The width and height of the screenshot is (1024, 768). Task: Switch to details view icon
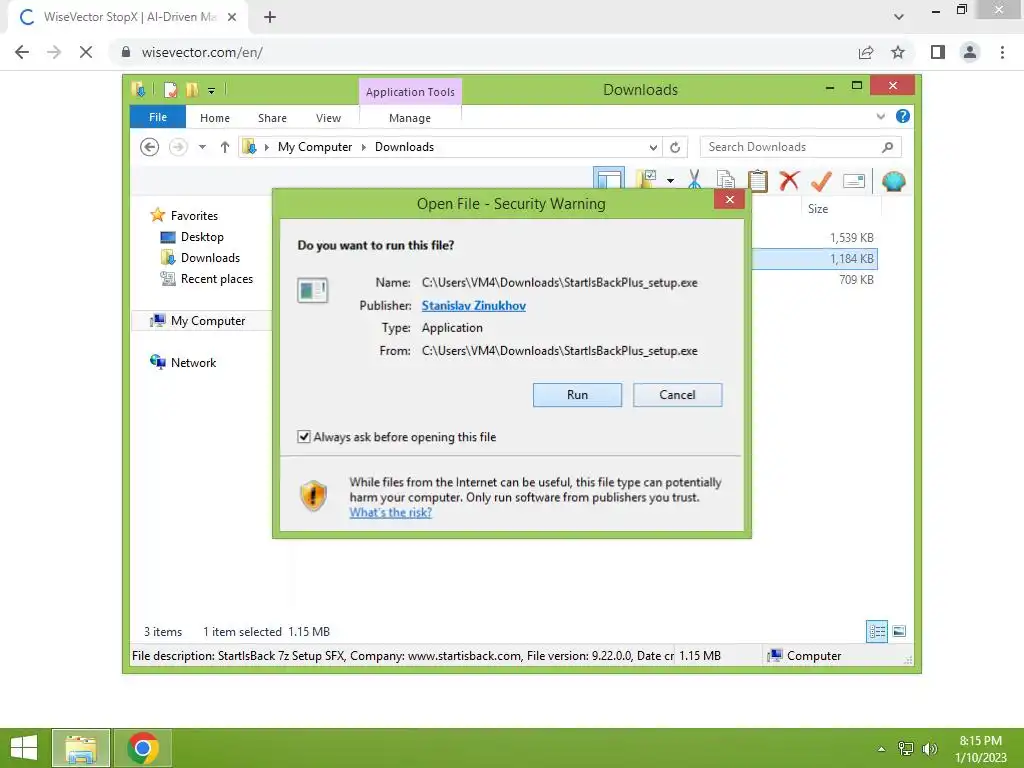pos(877,631)
